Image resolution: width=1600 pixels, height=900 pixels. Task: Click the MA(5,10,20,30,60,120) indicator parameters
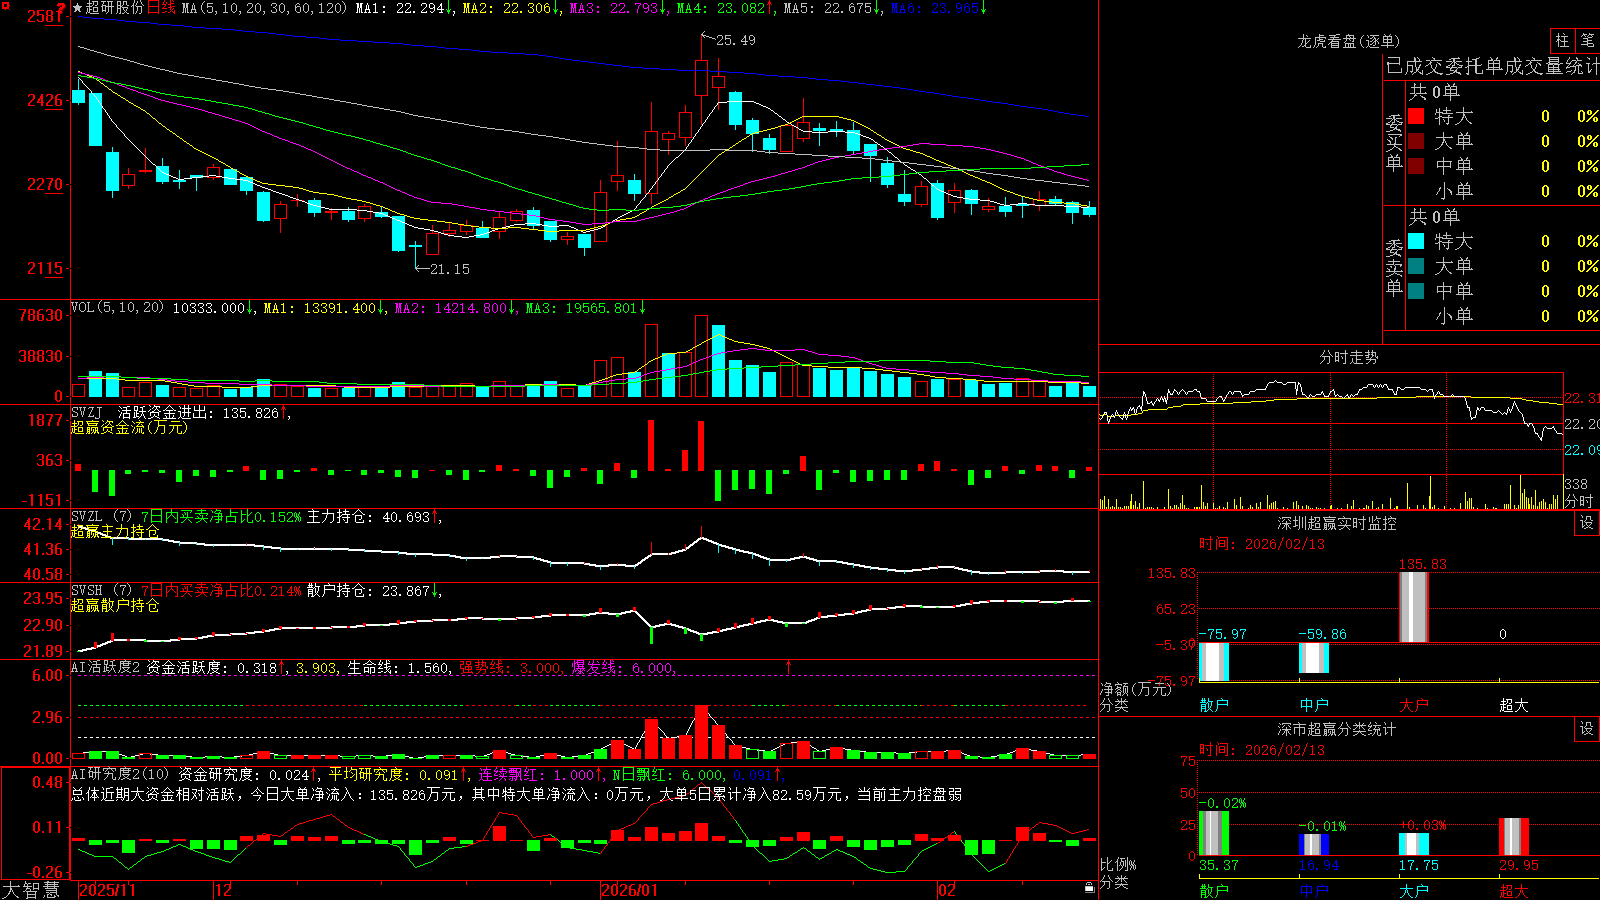click(265, 8)
